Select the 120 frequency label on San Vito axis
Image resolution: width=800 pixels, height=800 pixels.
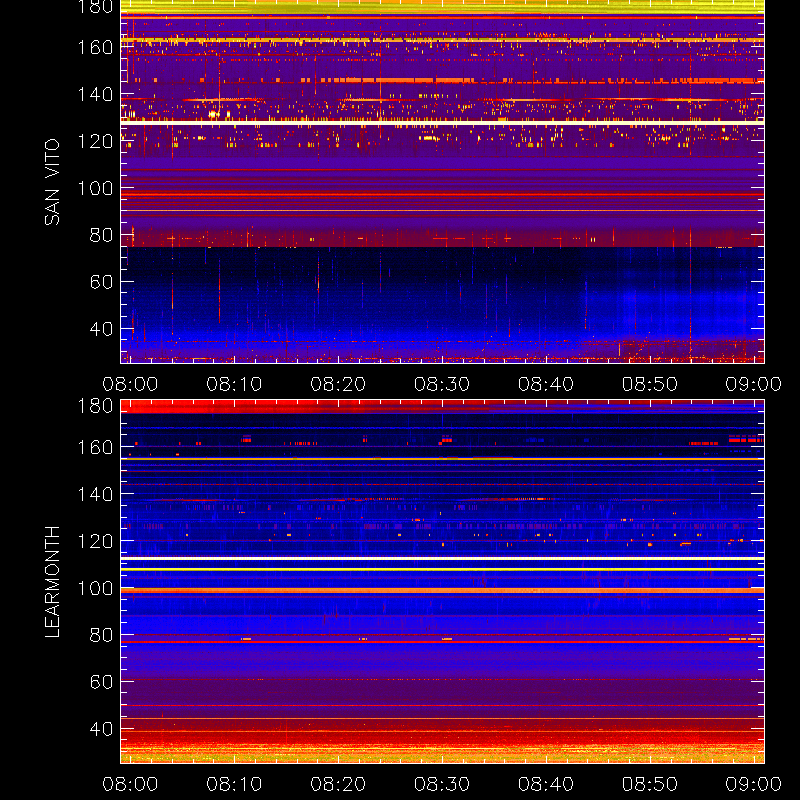click(x=95, y=141)
